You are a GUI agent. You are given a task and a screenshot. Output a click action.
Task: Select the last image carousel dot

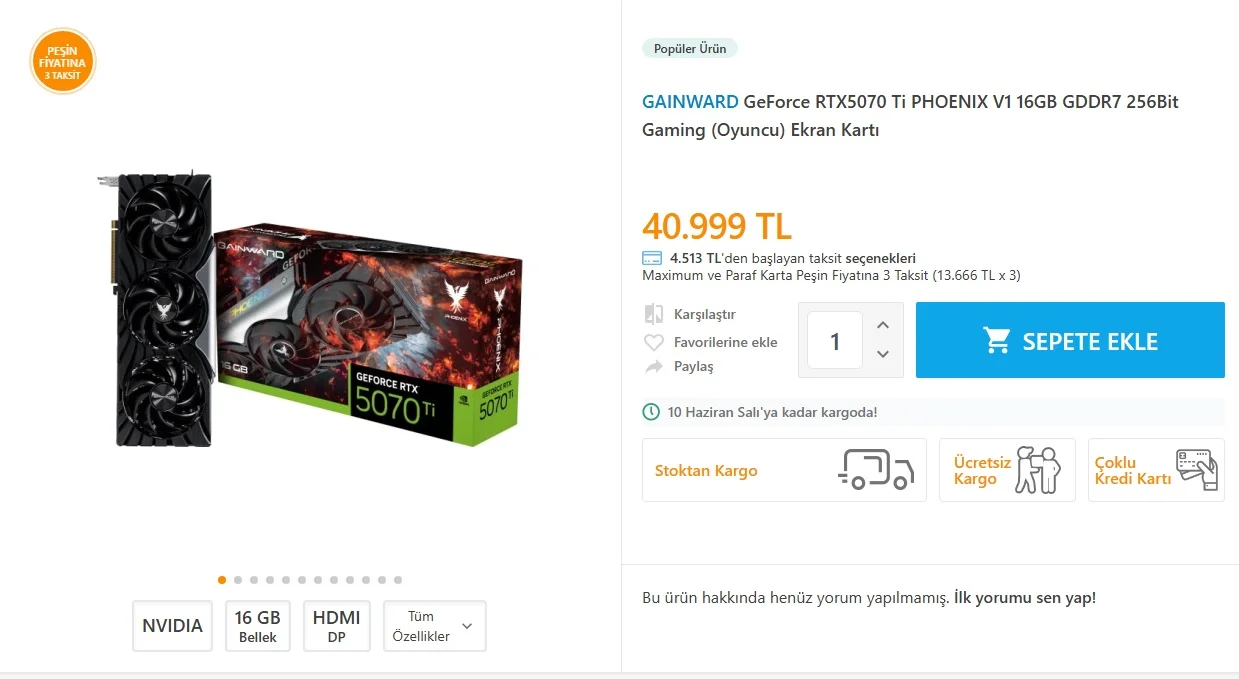[x=398, y=580]
